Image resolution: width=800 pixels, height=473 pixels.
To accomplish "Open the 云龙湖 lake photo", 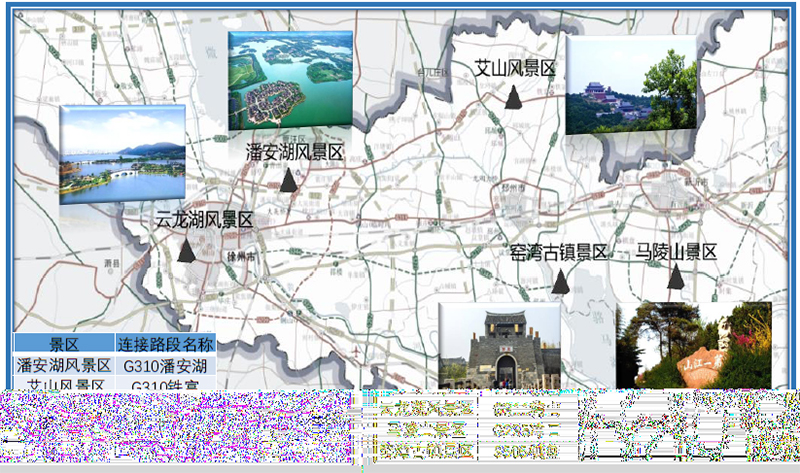I will [x=122, y=154].
